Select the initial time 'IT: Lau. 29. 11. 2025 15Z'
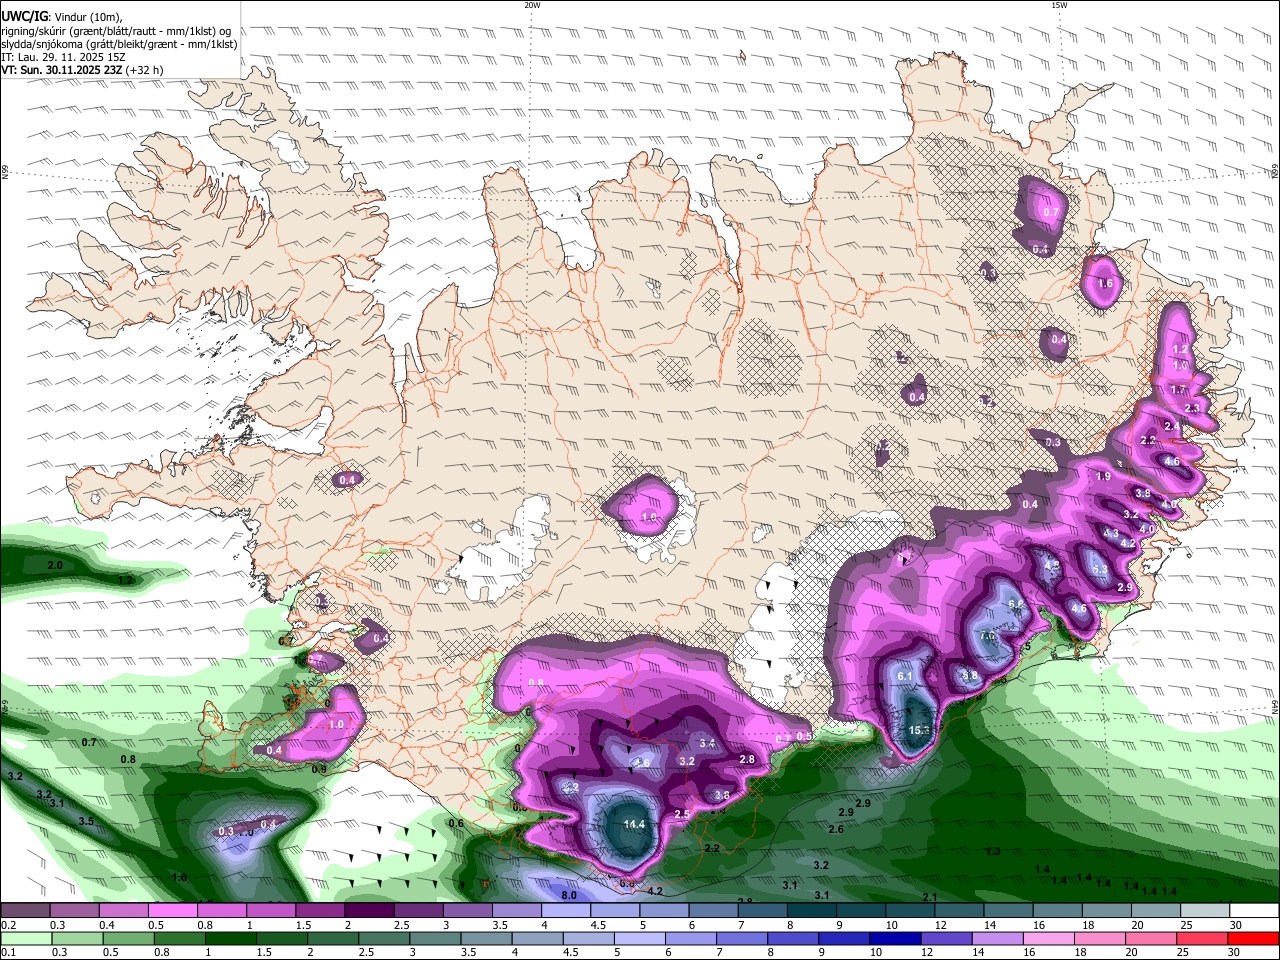This screenshot has width=1280, height=960. click(x=64, y=57)
